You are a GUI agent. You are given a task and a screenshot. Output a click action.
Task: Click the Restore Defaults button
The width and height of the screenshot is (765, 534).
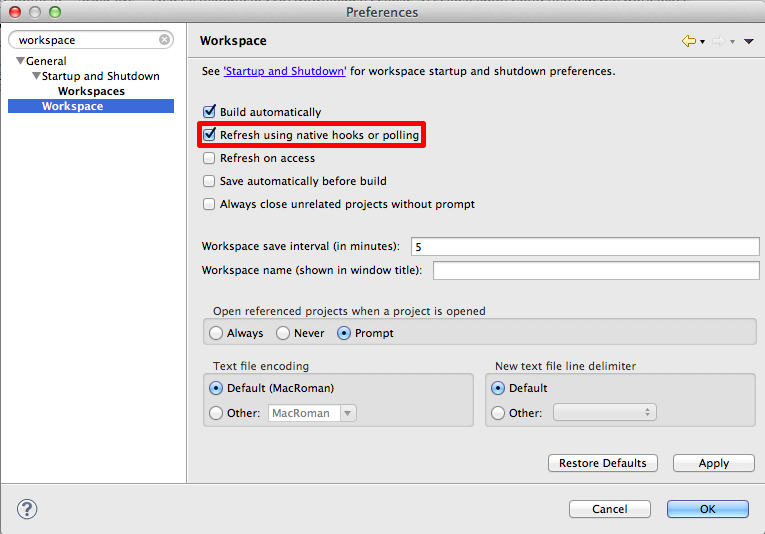603,463
